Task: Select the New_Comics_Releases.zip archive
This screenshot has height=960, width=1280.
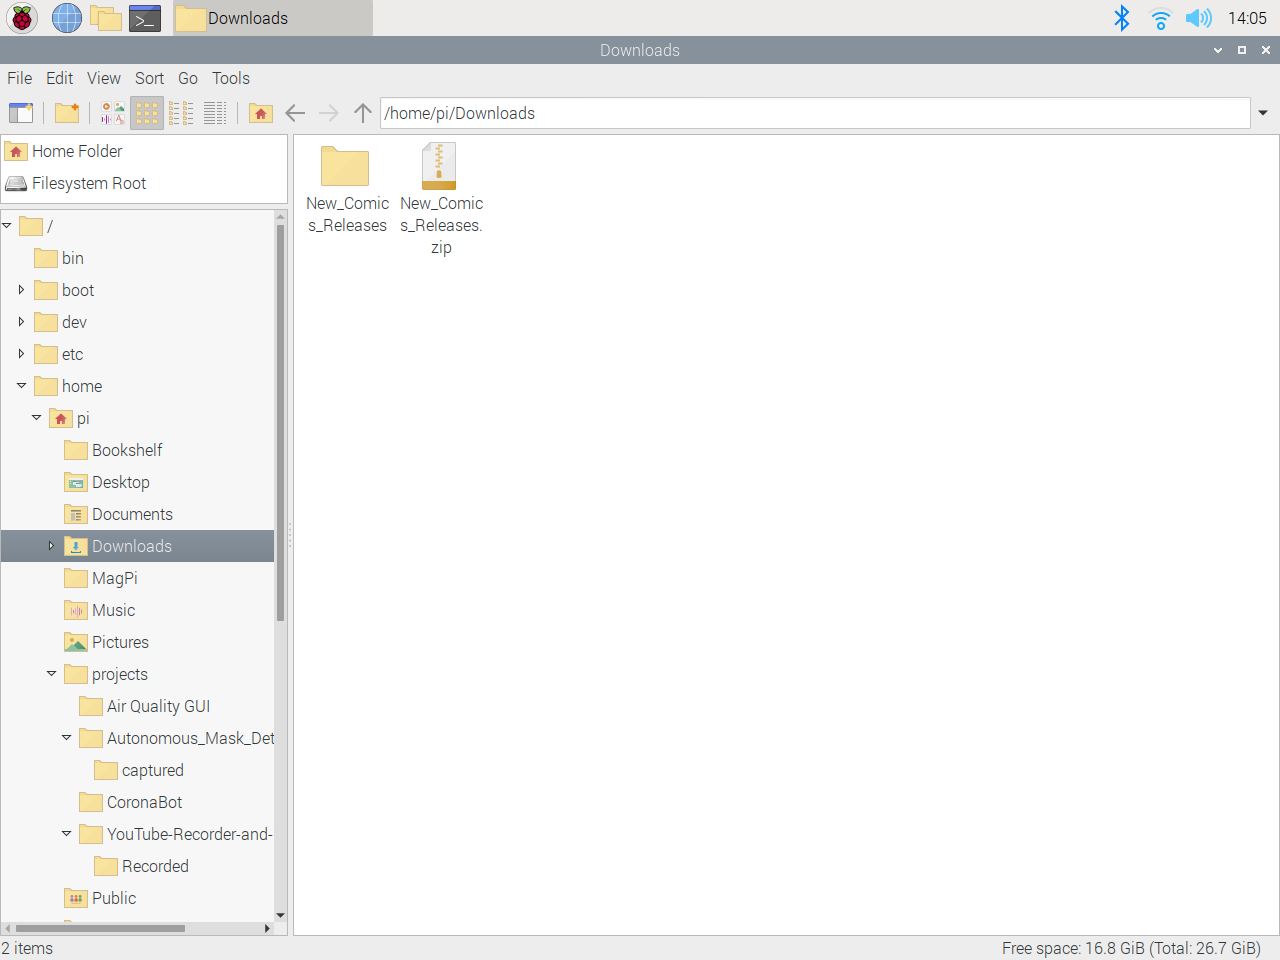Action: click(441, 199)
